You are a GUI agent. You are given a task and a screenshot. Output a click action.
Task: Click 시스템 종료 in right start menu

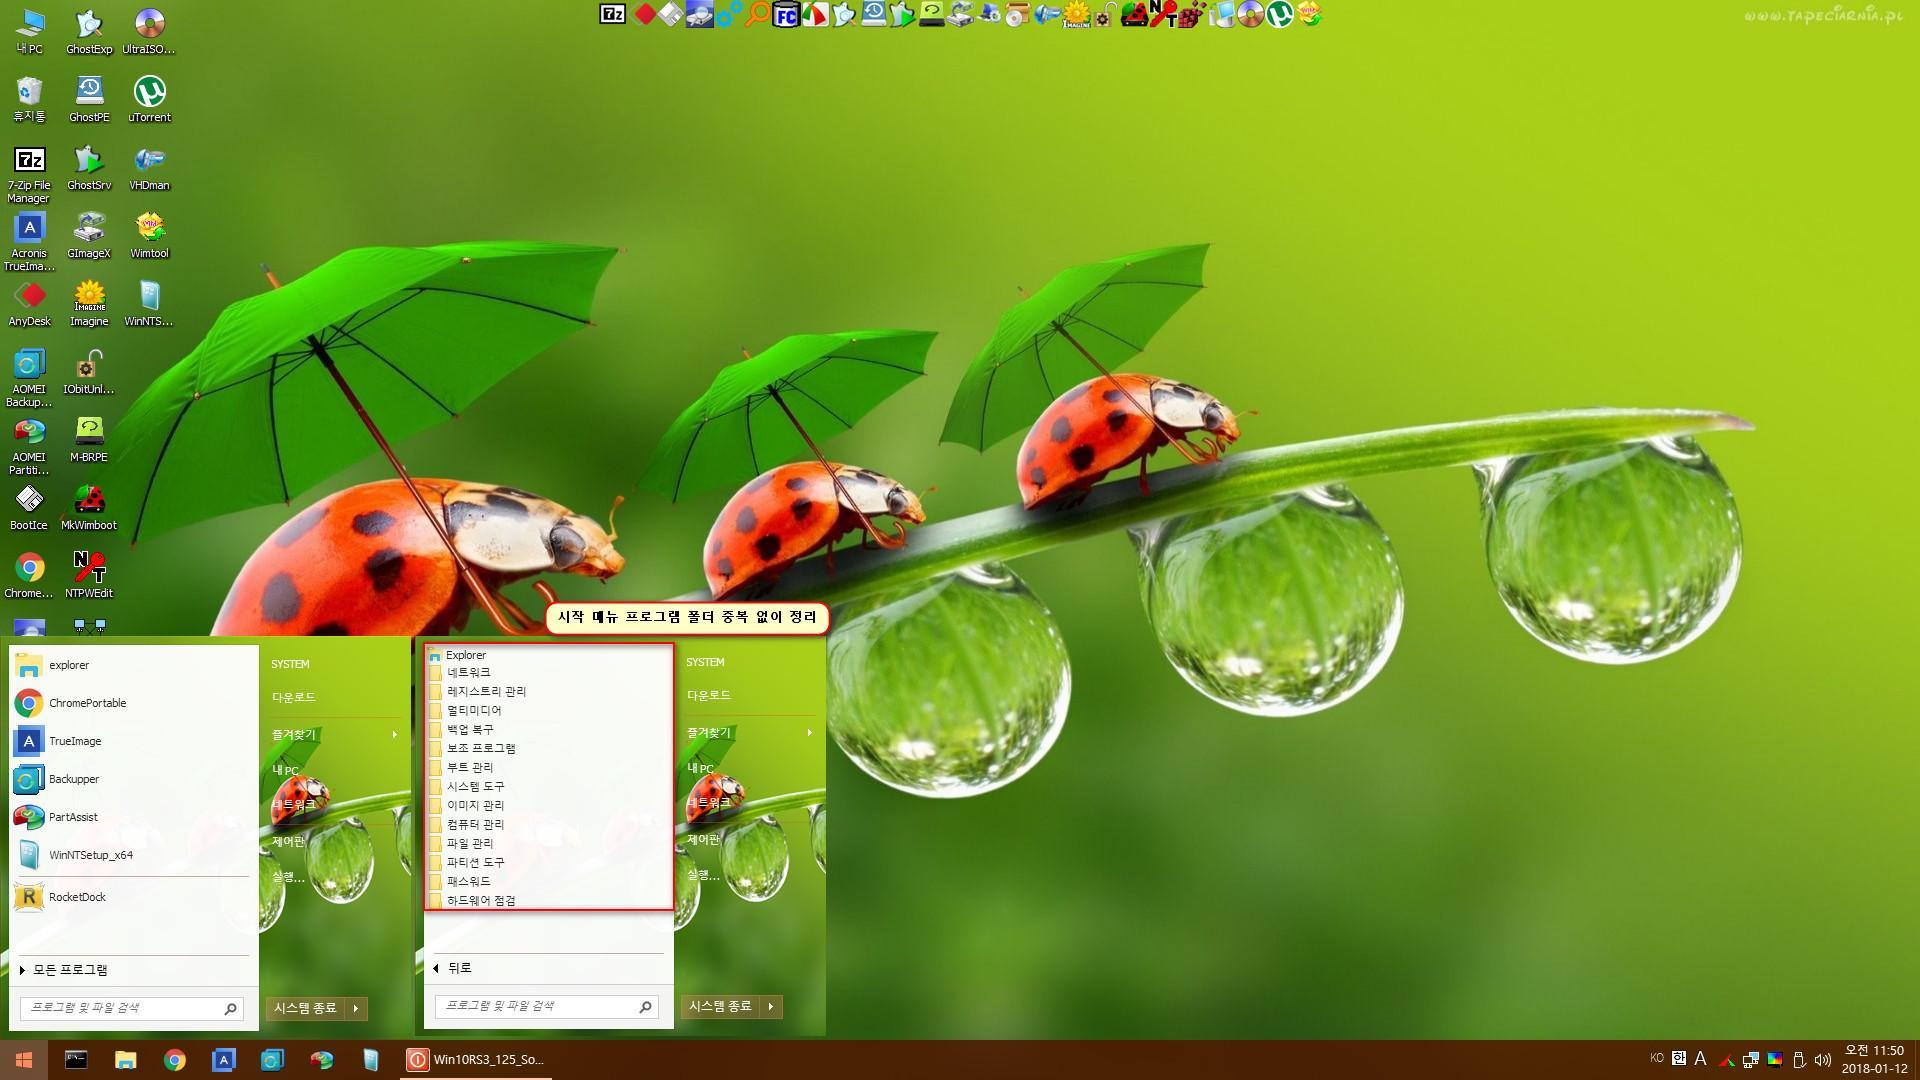pos(720,1006)
